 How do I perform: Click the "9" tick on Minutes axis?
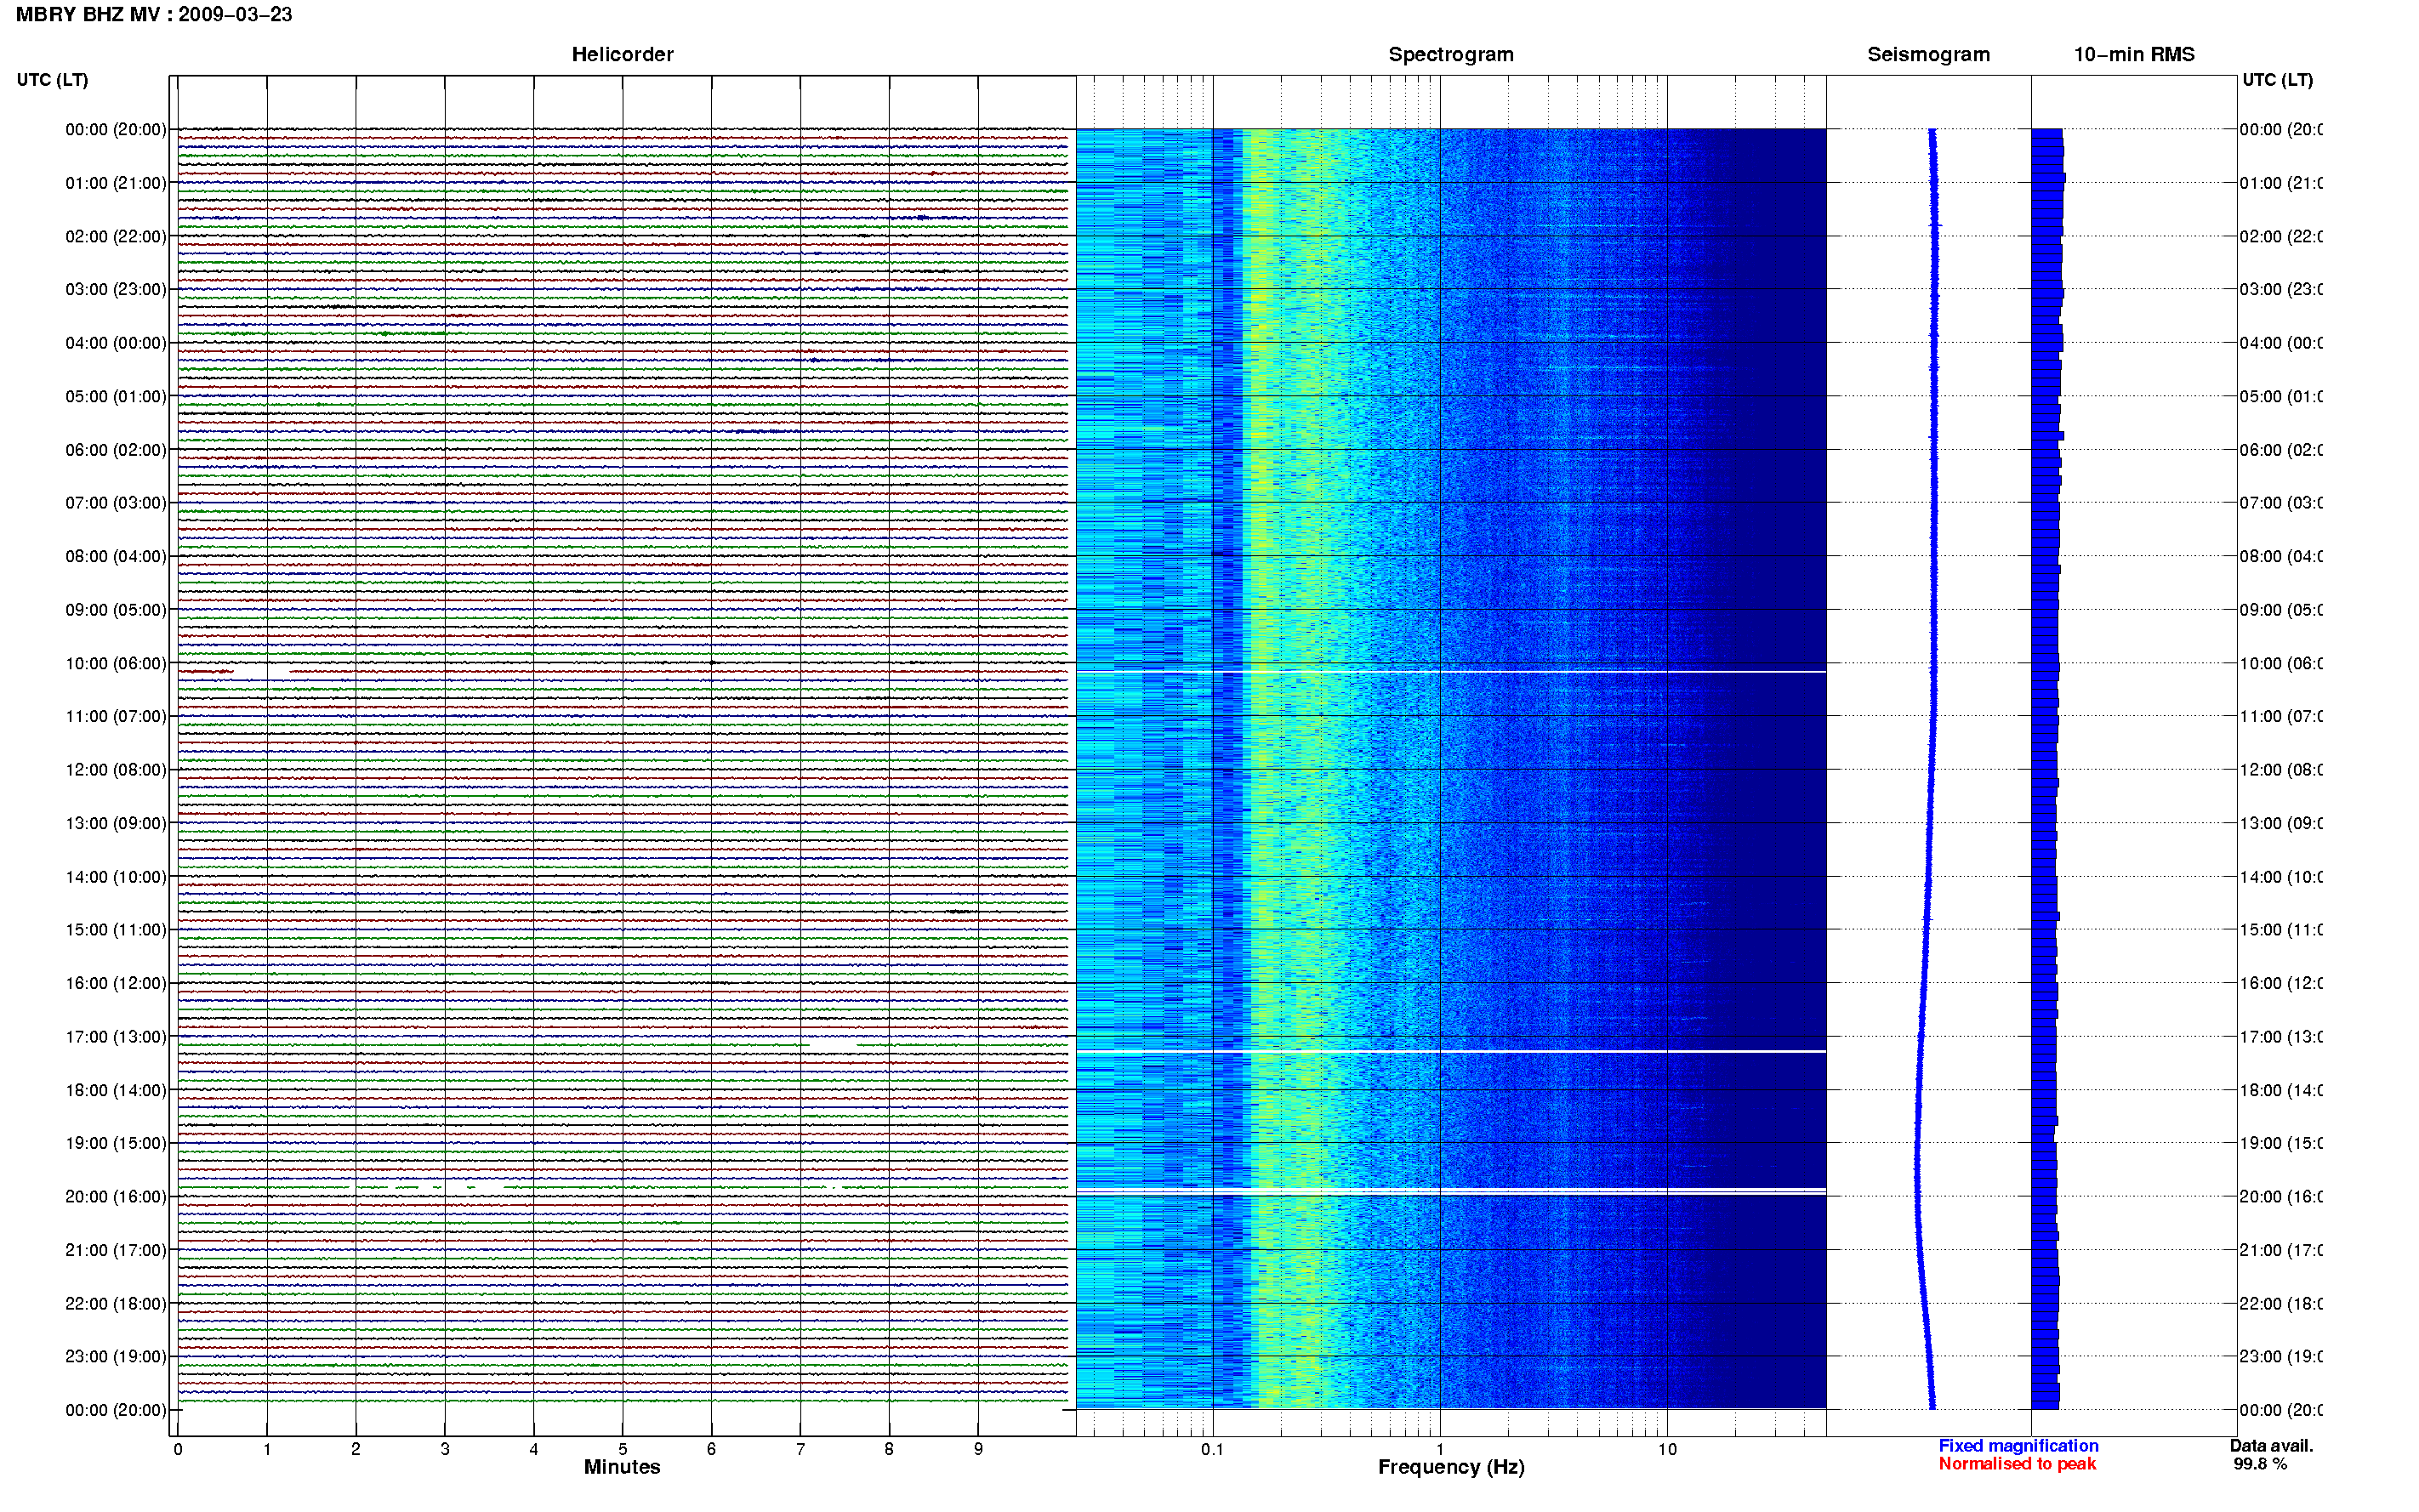pyautogui.click(x=978, y=1449)
